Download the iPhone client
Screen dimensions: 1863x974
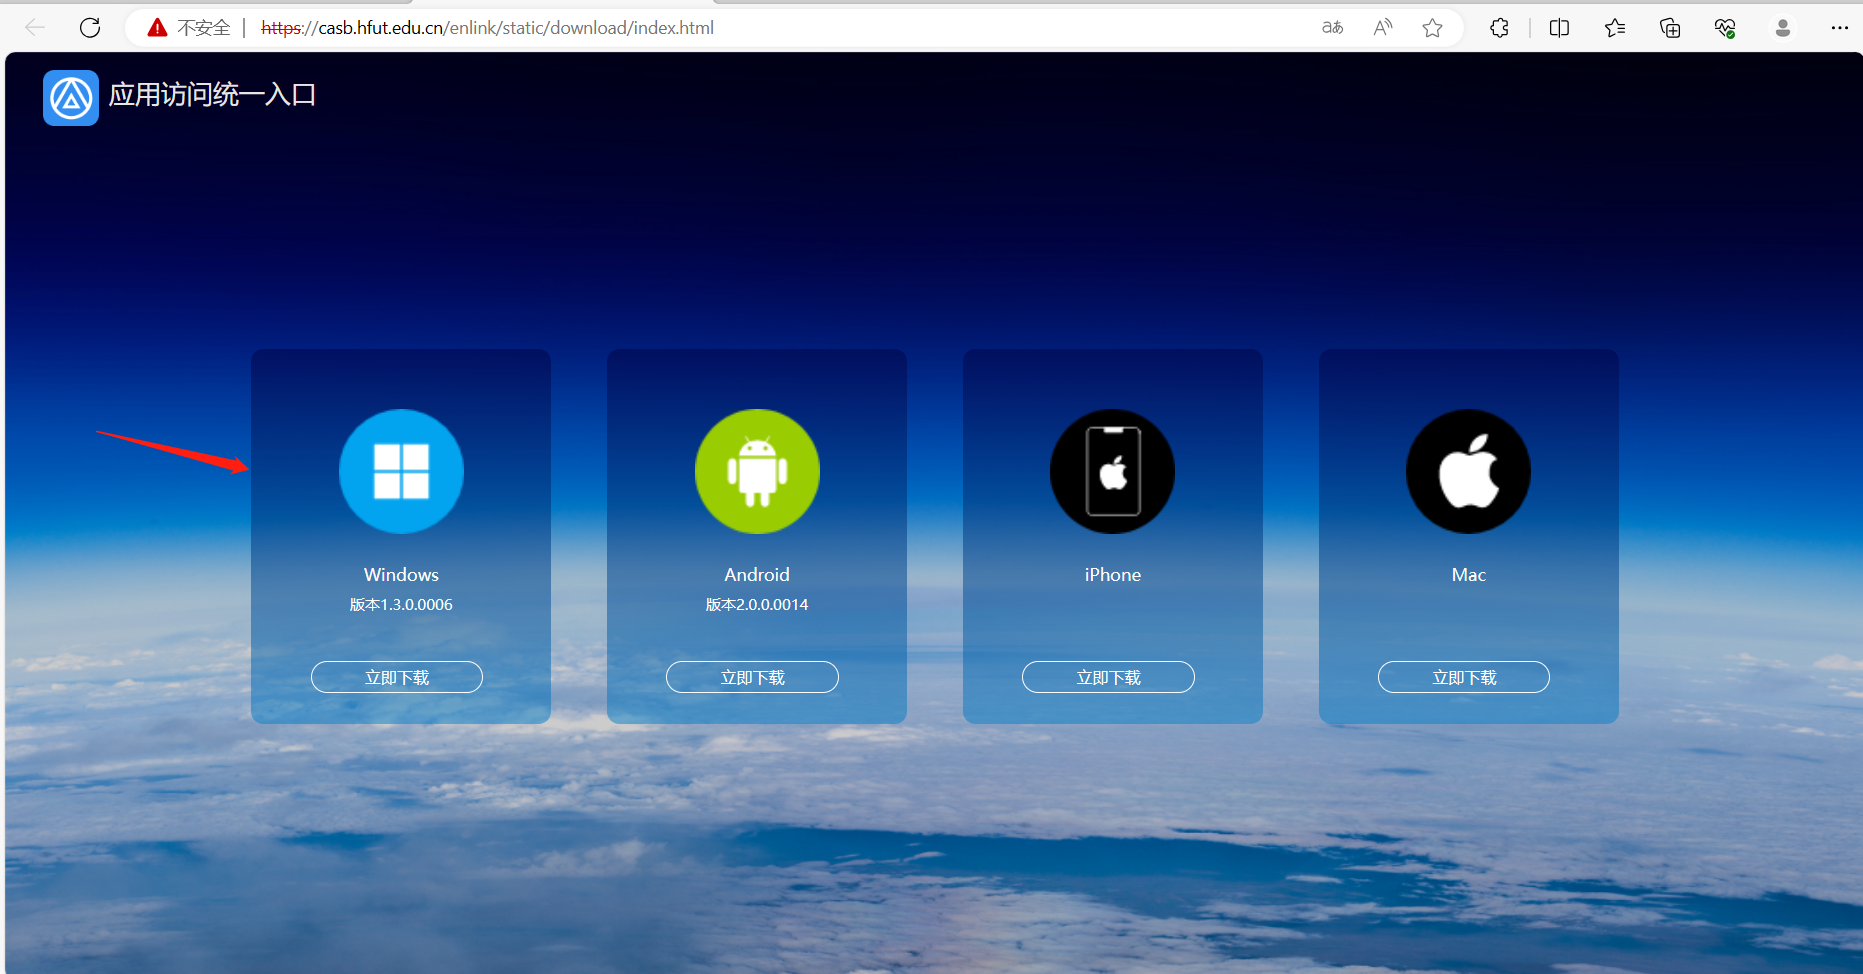pyautogui.click(x=1108, y=677)
